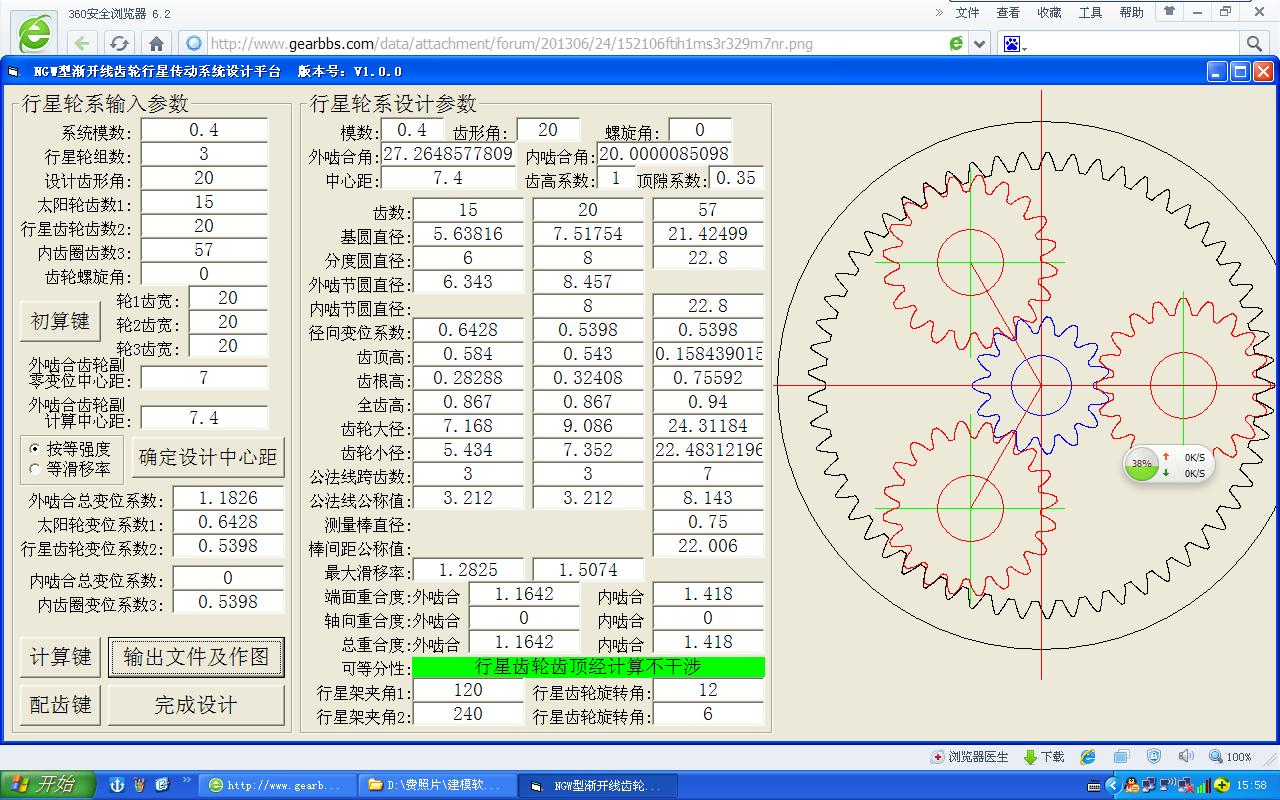This screenshot has width=1280, height=800.
Task: Click the IE quick launch icon
Action: [162, 785]
